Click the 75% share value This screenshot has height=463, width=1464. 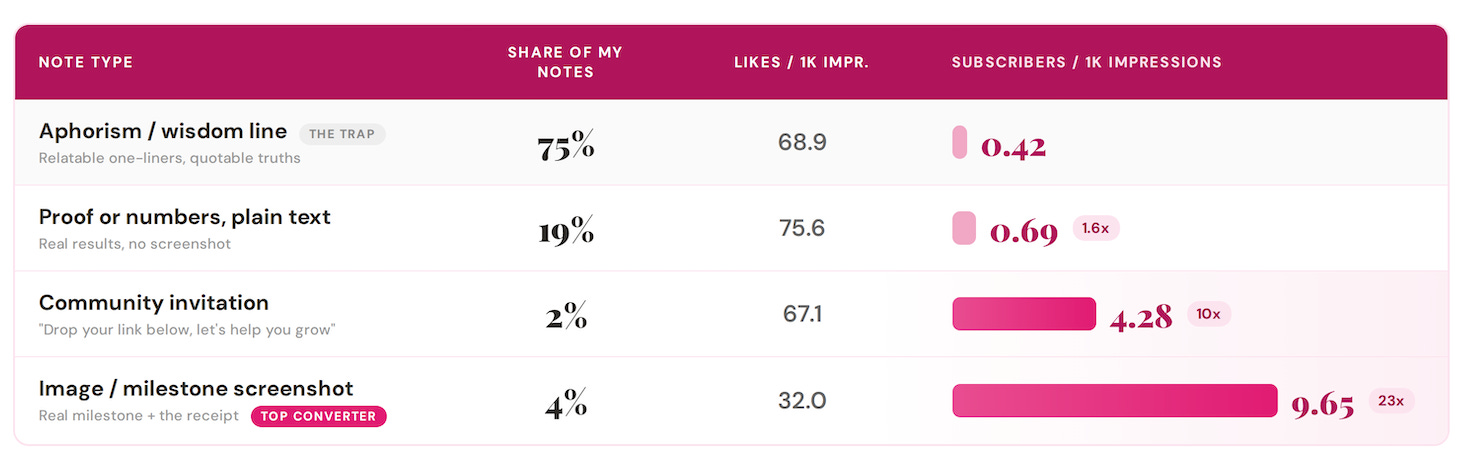tap(565, 148)
